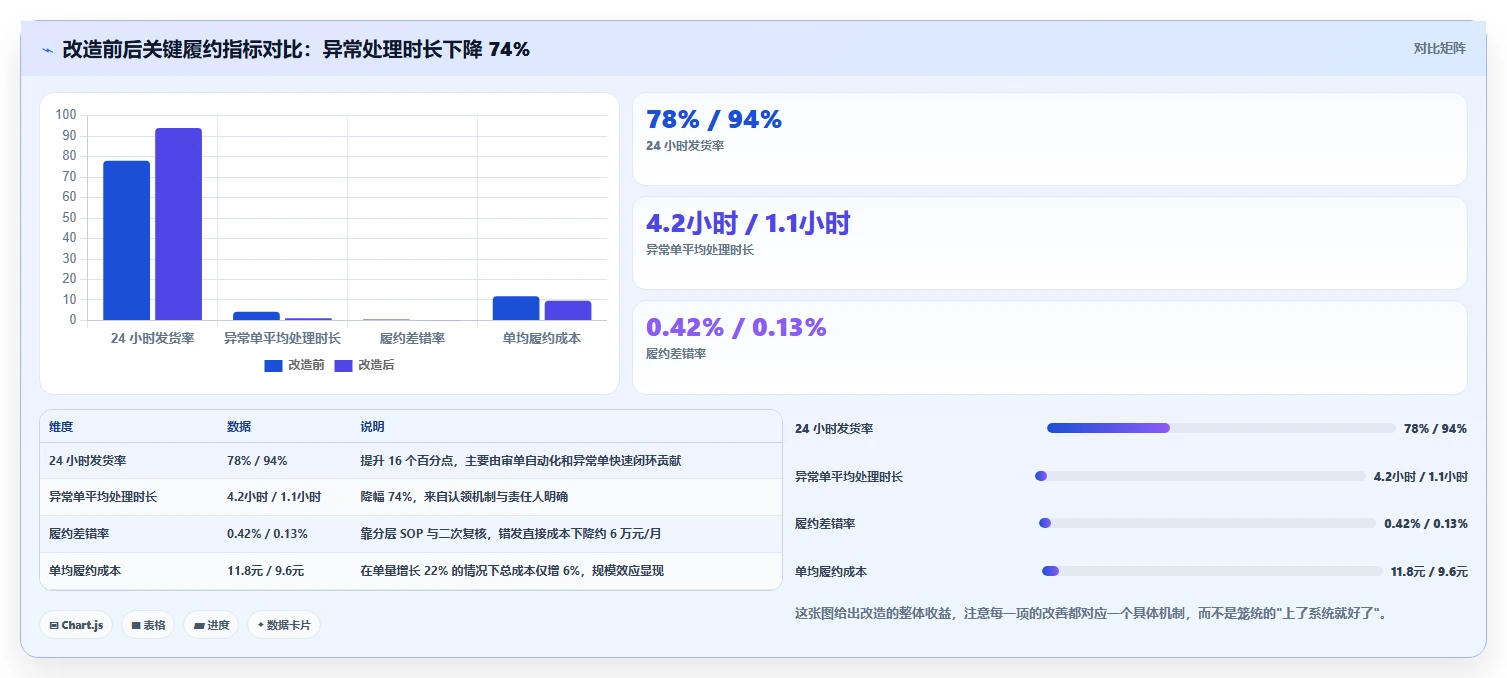The width and height of the screenshot is (1507, 678).
Task: Click the 改造后 bar for 24 小时发货率
Action: [x=178, y=224]
